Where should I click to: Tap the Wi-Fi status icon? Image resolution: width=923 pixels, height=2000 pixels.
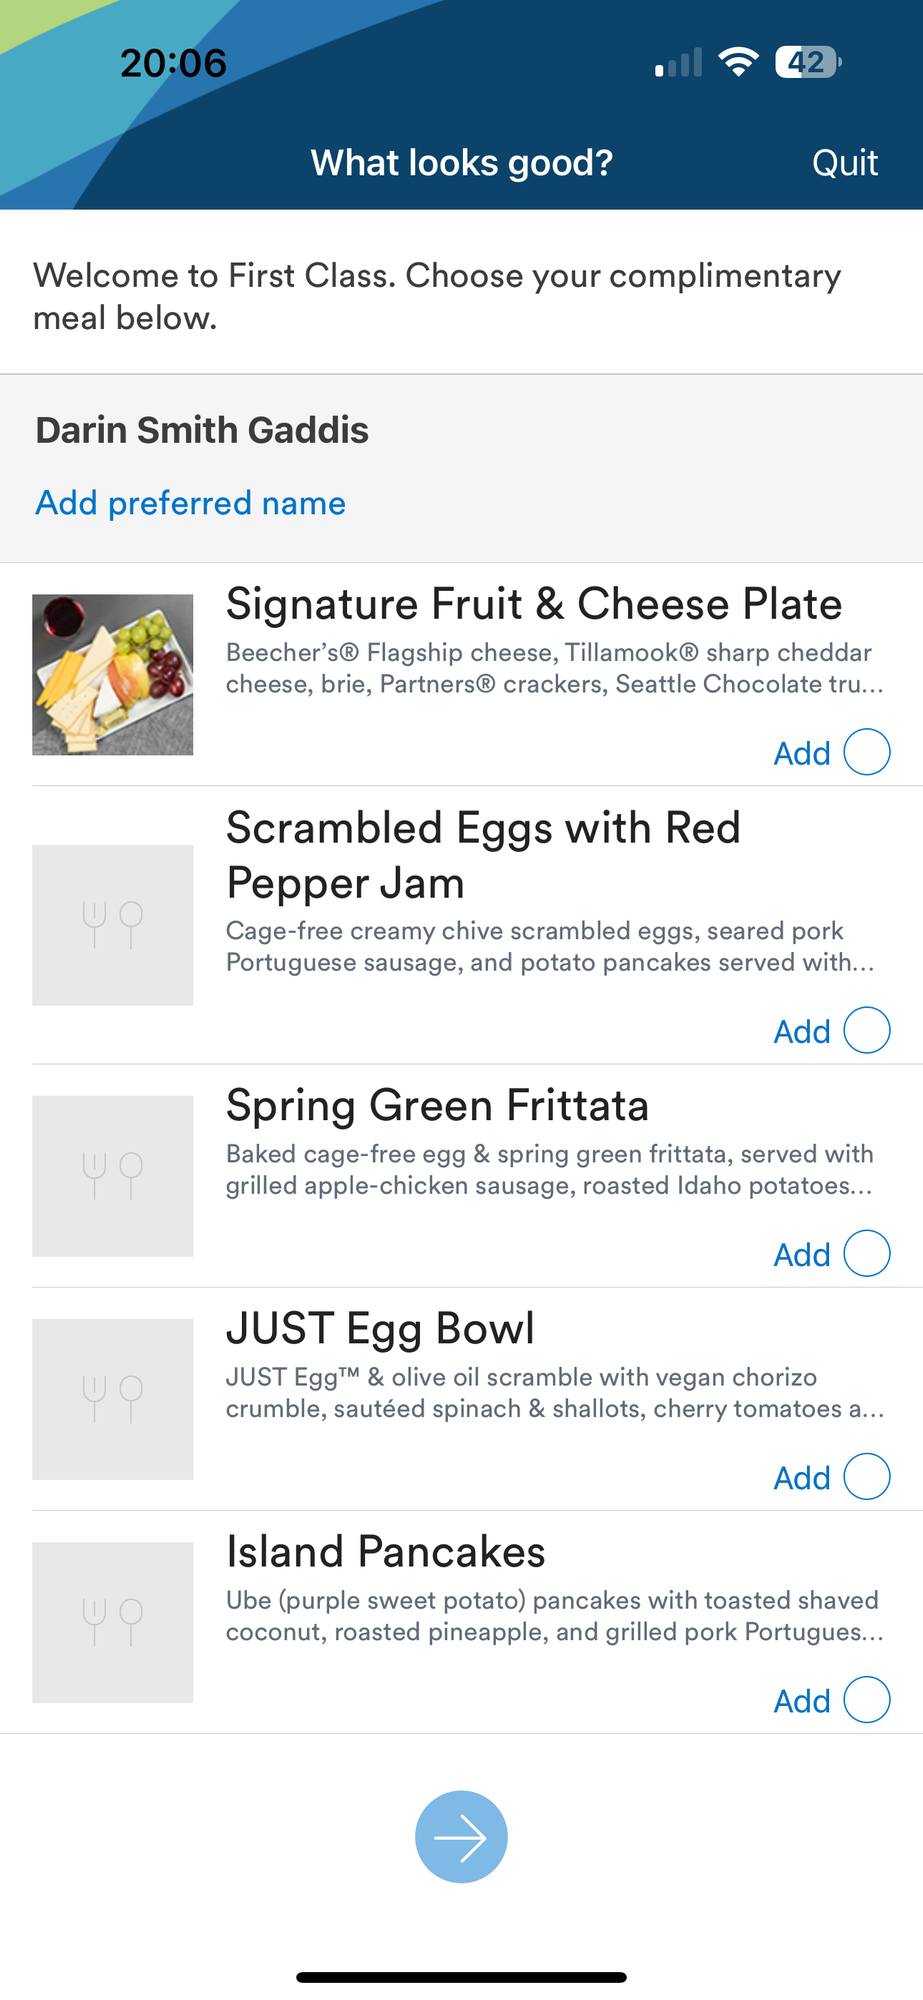tap(738, 62)
